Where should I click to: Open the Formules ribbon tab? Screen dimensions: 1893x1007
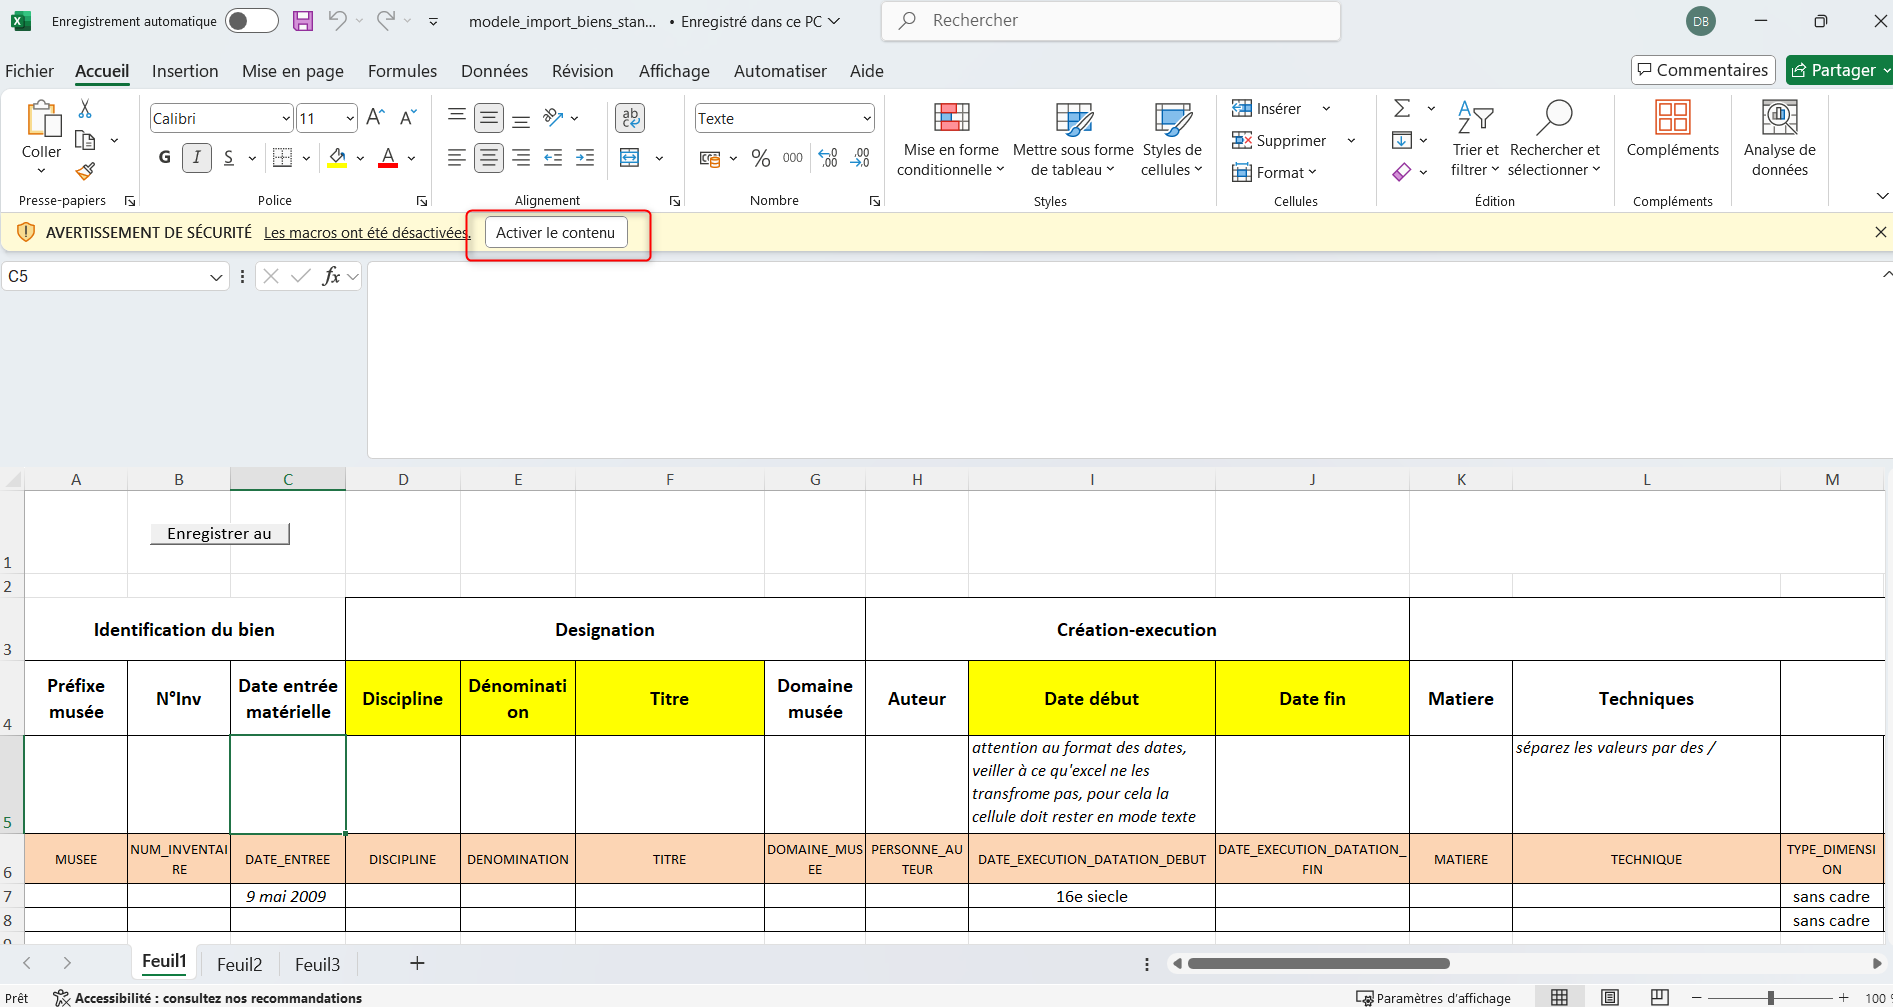coord(402,71)
